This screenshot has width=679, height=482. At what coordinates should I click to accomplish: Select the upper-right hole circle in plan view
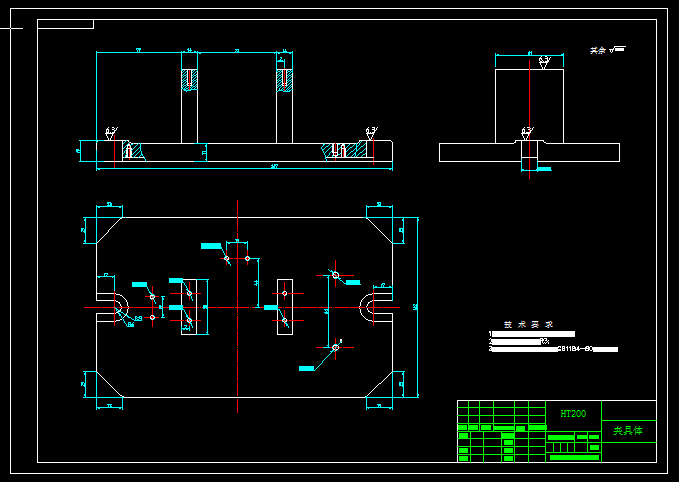(x=336, y=275)
